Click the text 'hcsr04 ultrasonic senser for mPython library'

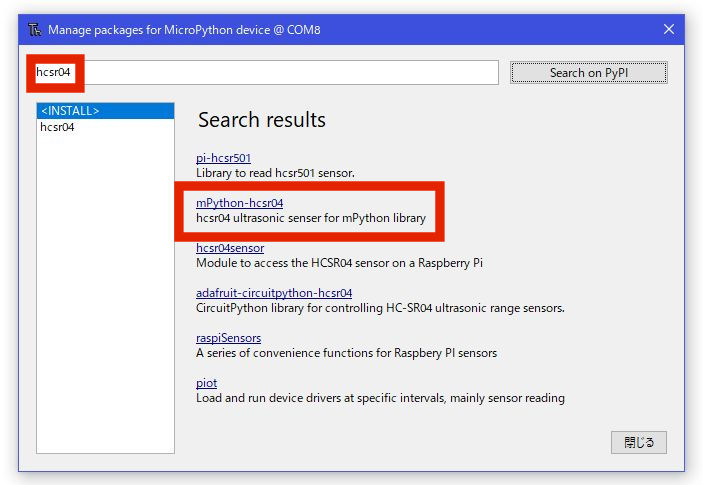tap(311, 218)
